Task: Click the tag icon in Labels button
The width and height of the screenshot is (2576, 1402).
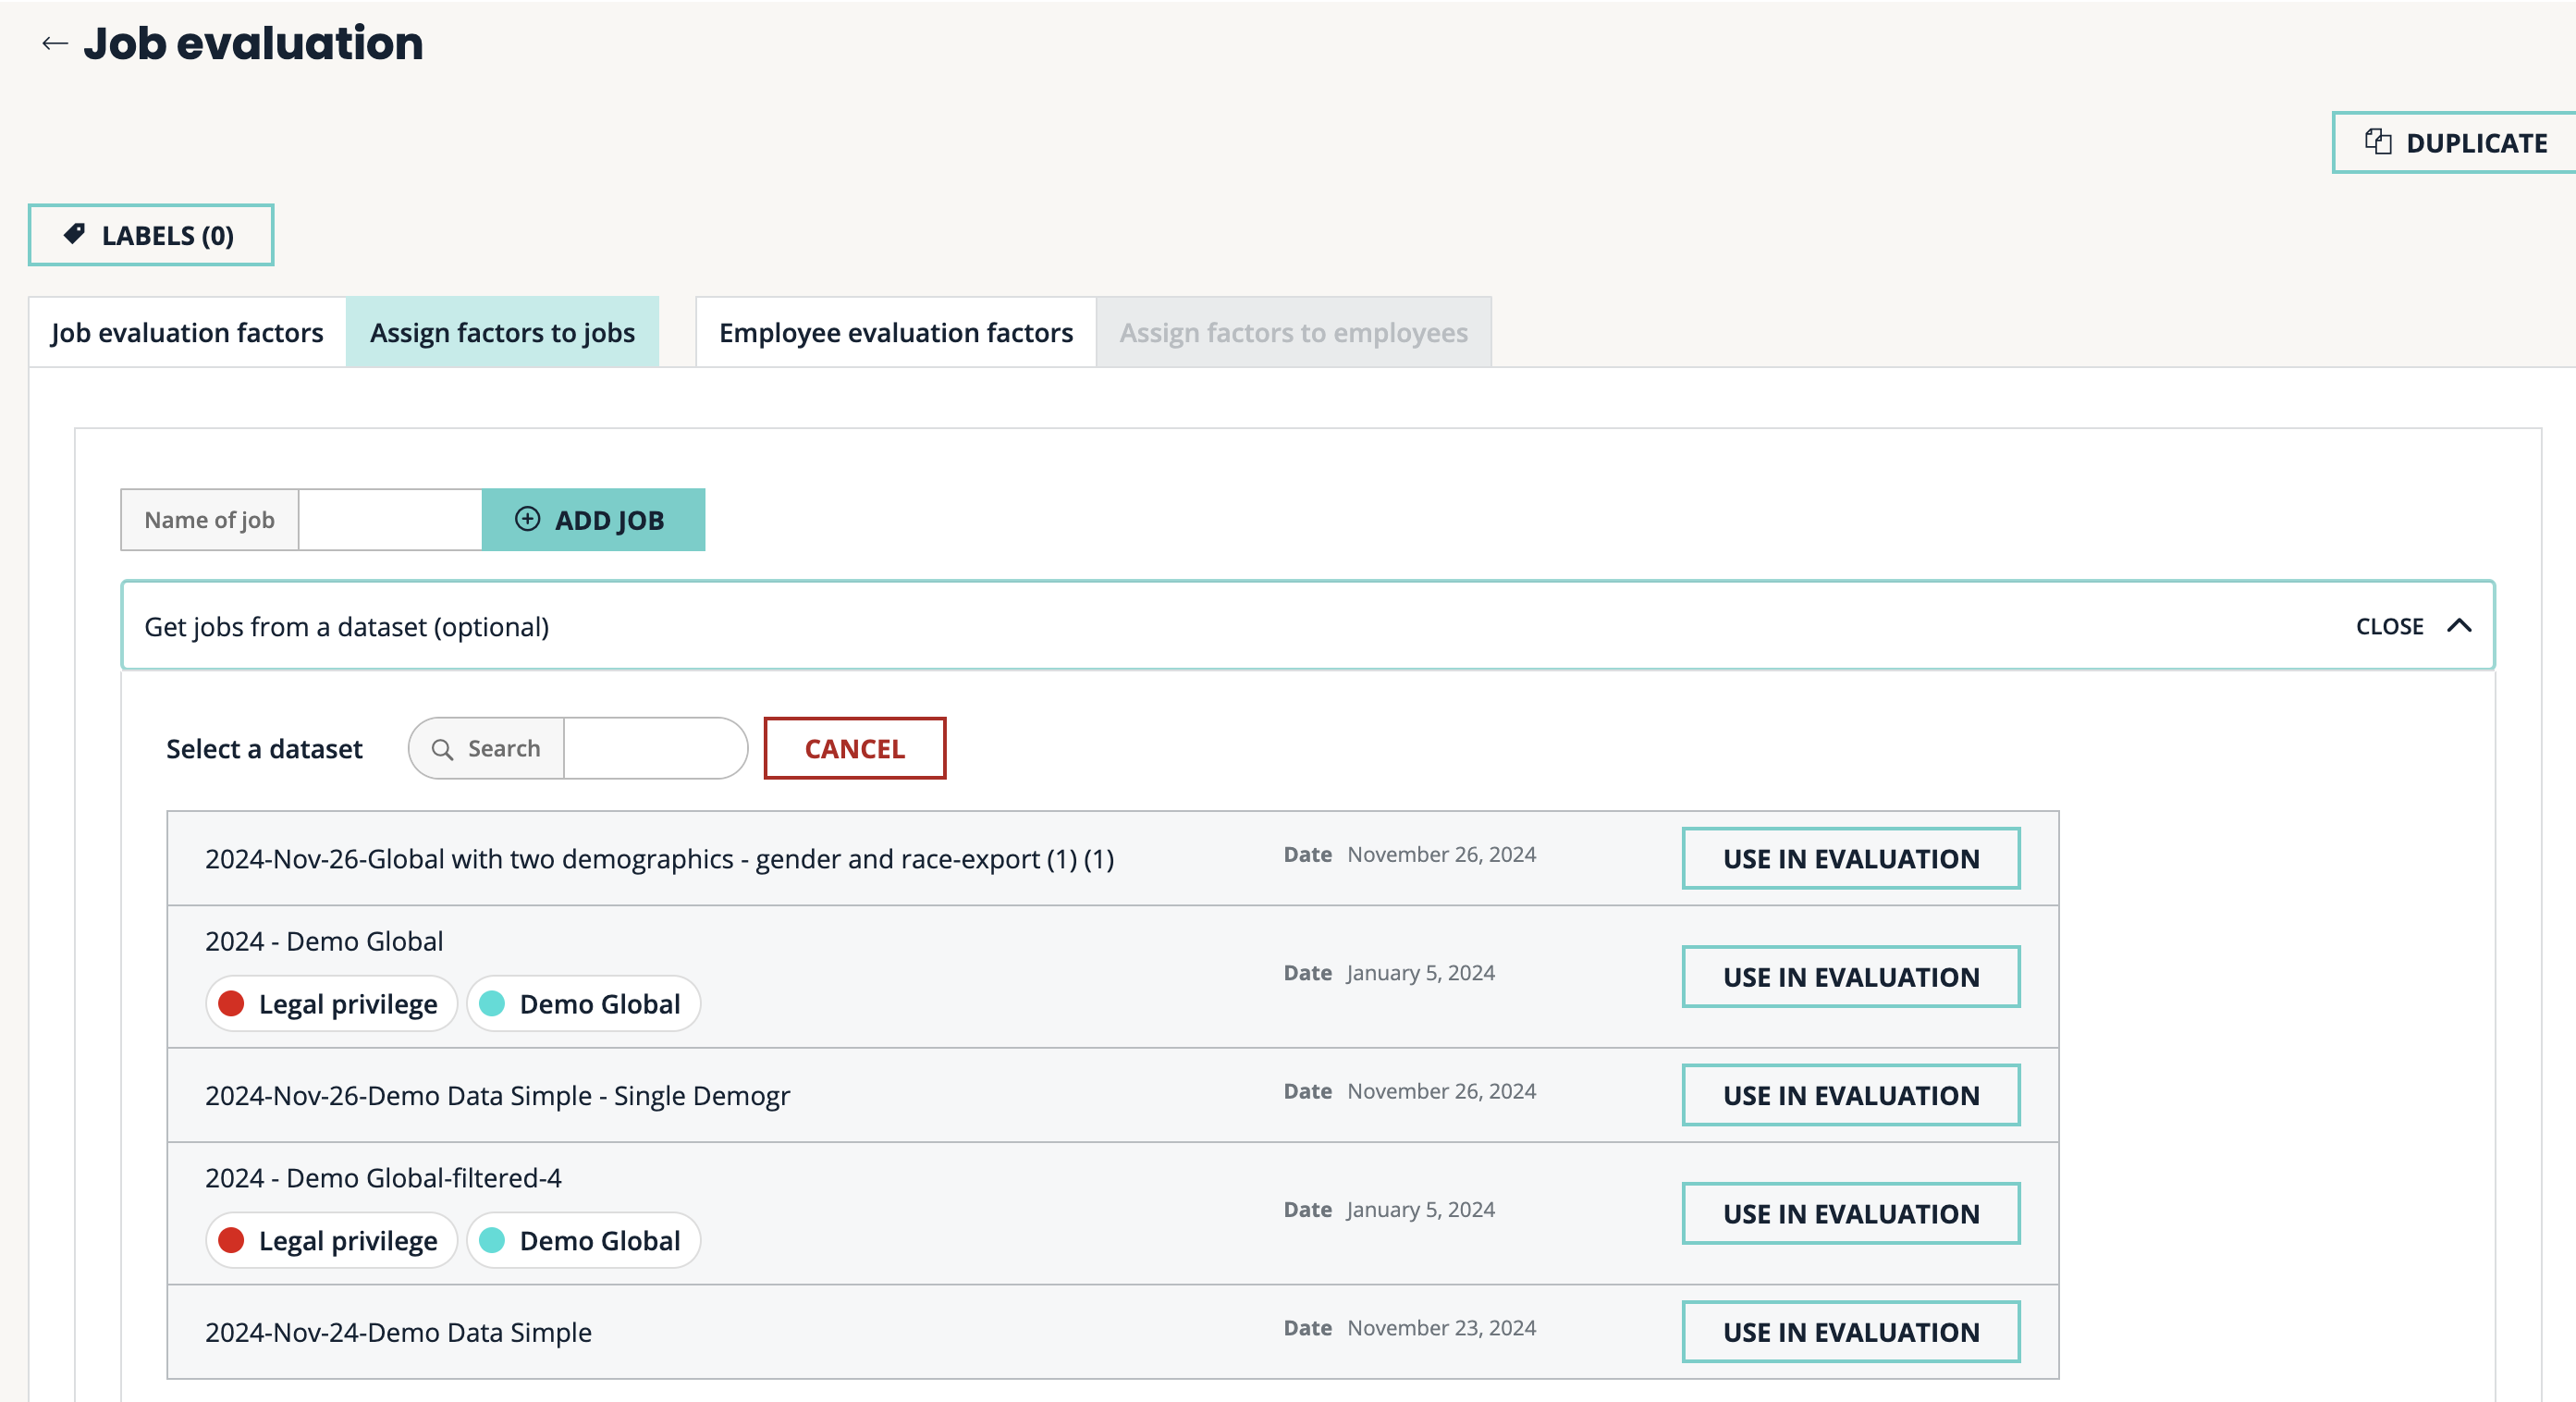Action: pyautogui.click(x=74, y=234)
